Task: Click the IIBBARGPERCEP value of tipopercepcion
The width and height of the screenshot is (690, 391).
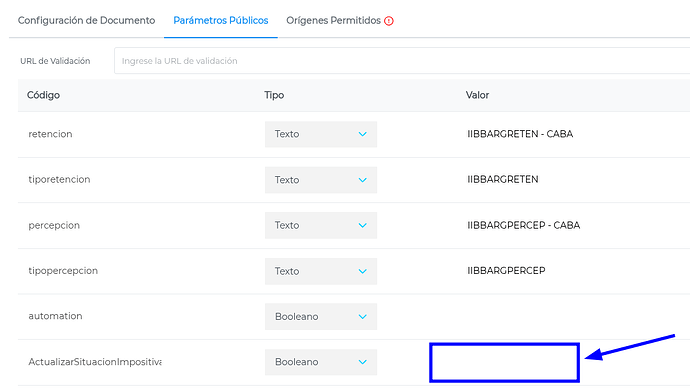Action: (x=506, y=270)
